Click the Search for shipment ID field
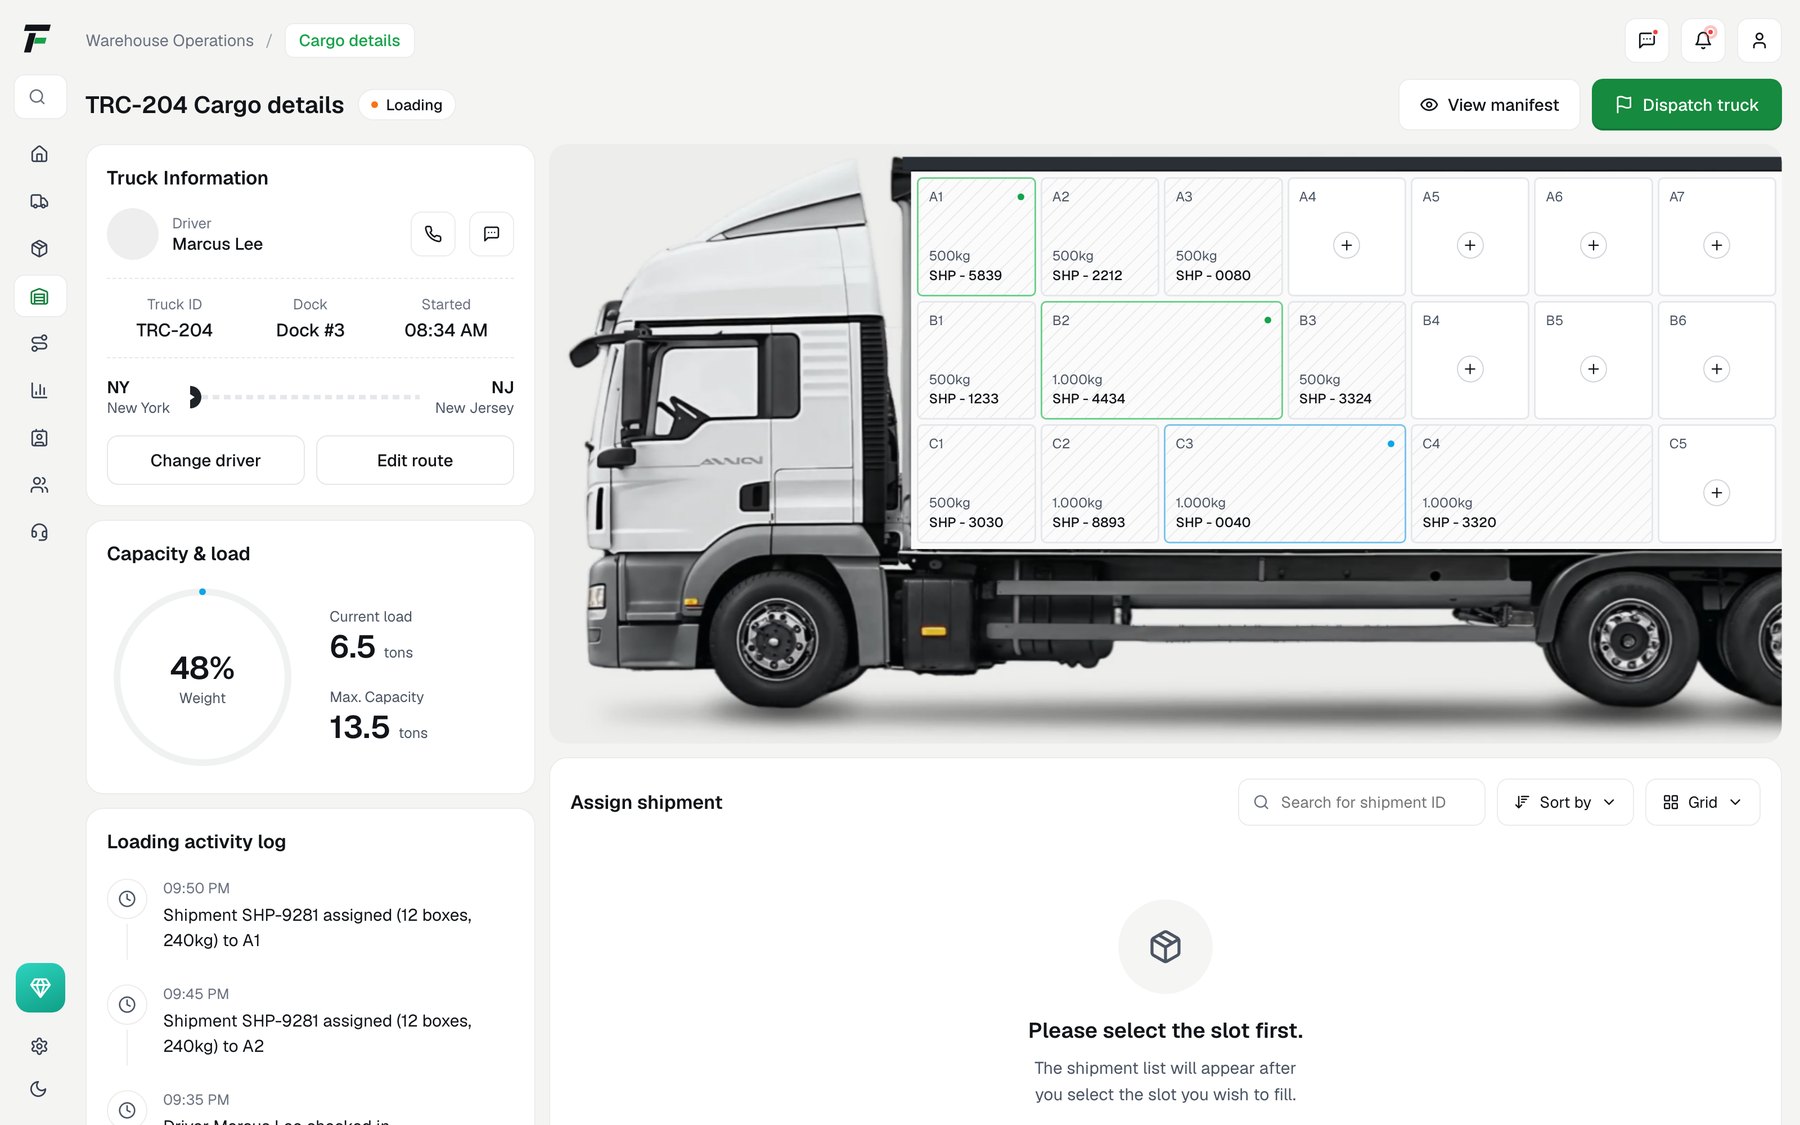The height and width of the screenshot is (1125, 1800). pos(1361,802)
